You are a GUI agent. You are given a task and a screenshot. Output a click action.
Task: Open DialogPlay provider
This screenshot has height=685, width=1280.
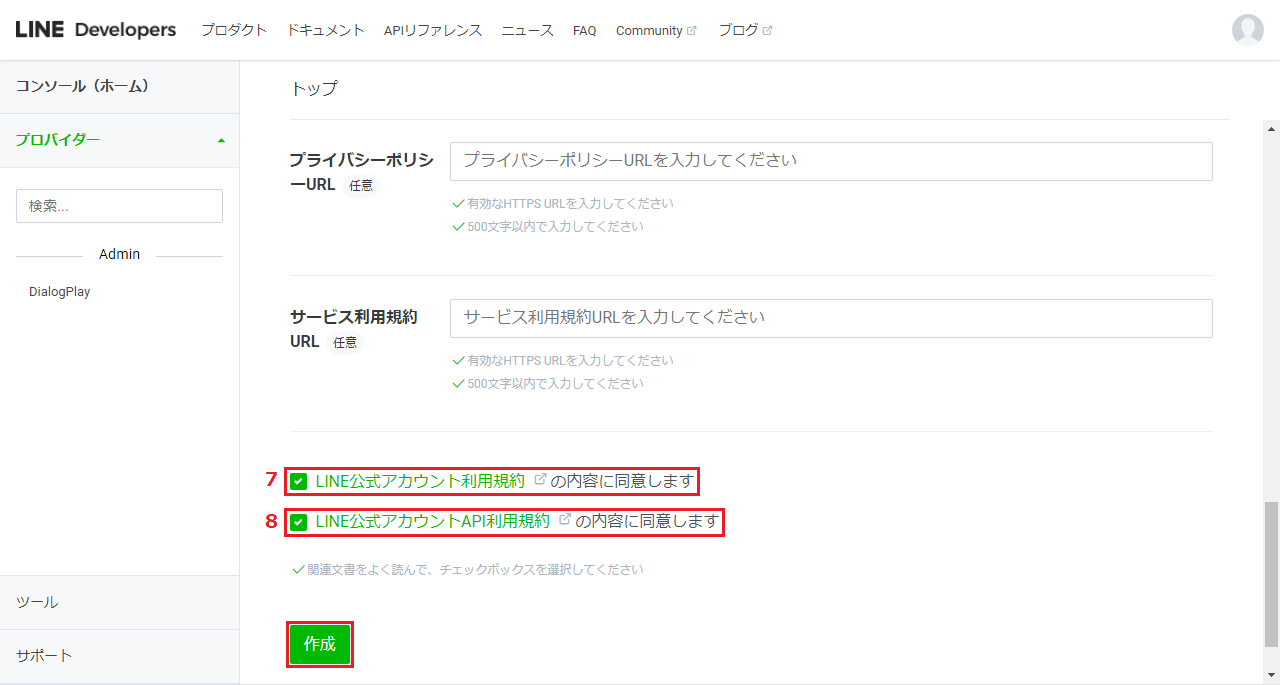pos(60,292)
